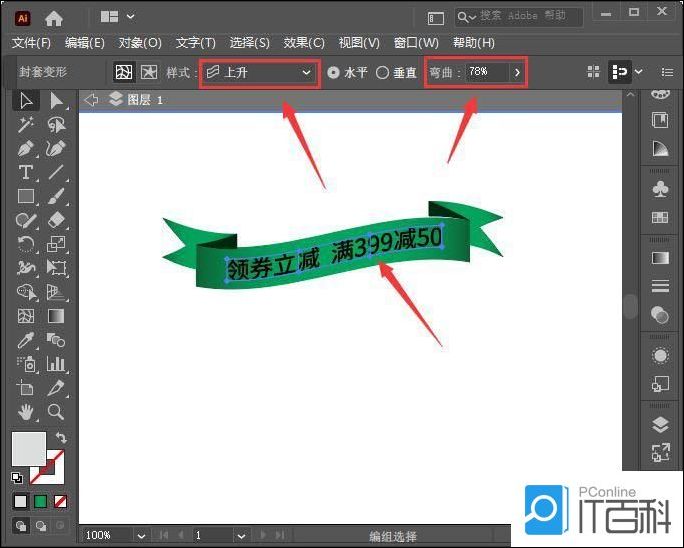The image size is (684, 548).
Task: Select the Direct Selection tool
Action: 56,101
